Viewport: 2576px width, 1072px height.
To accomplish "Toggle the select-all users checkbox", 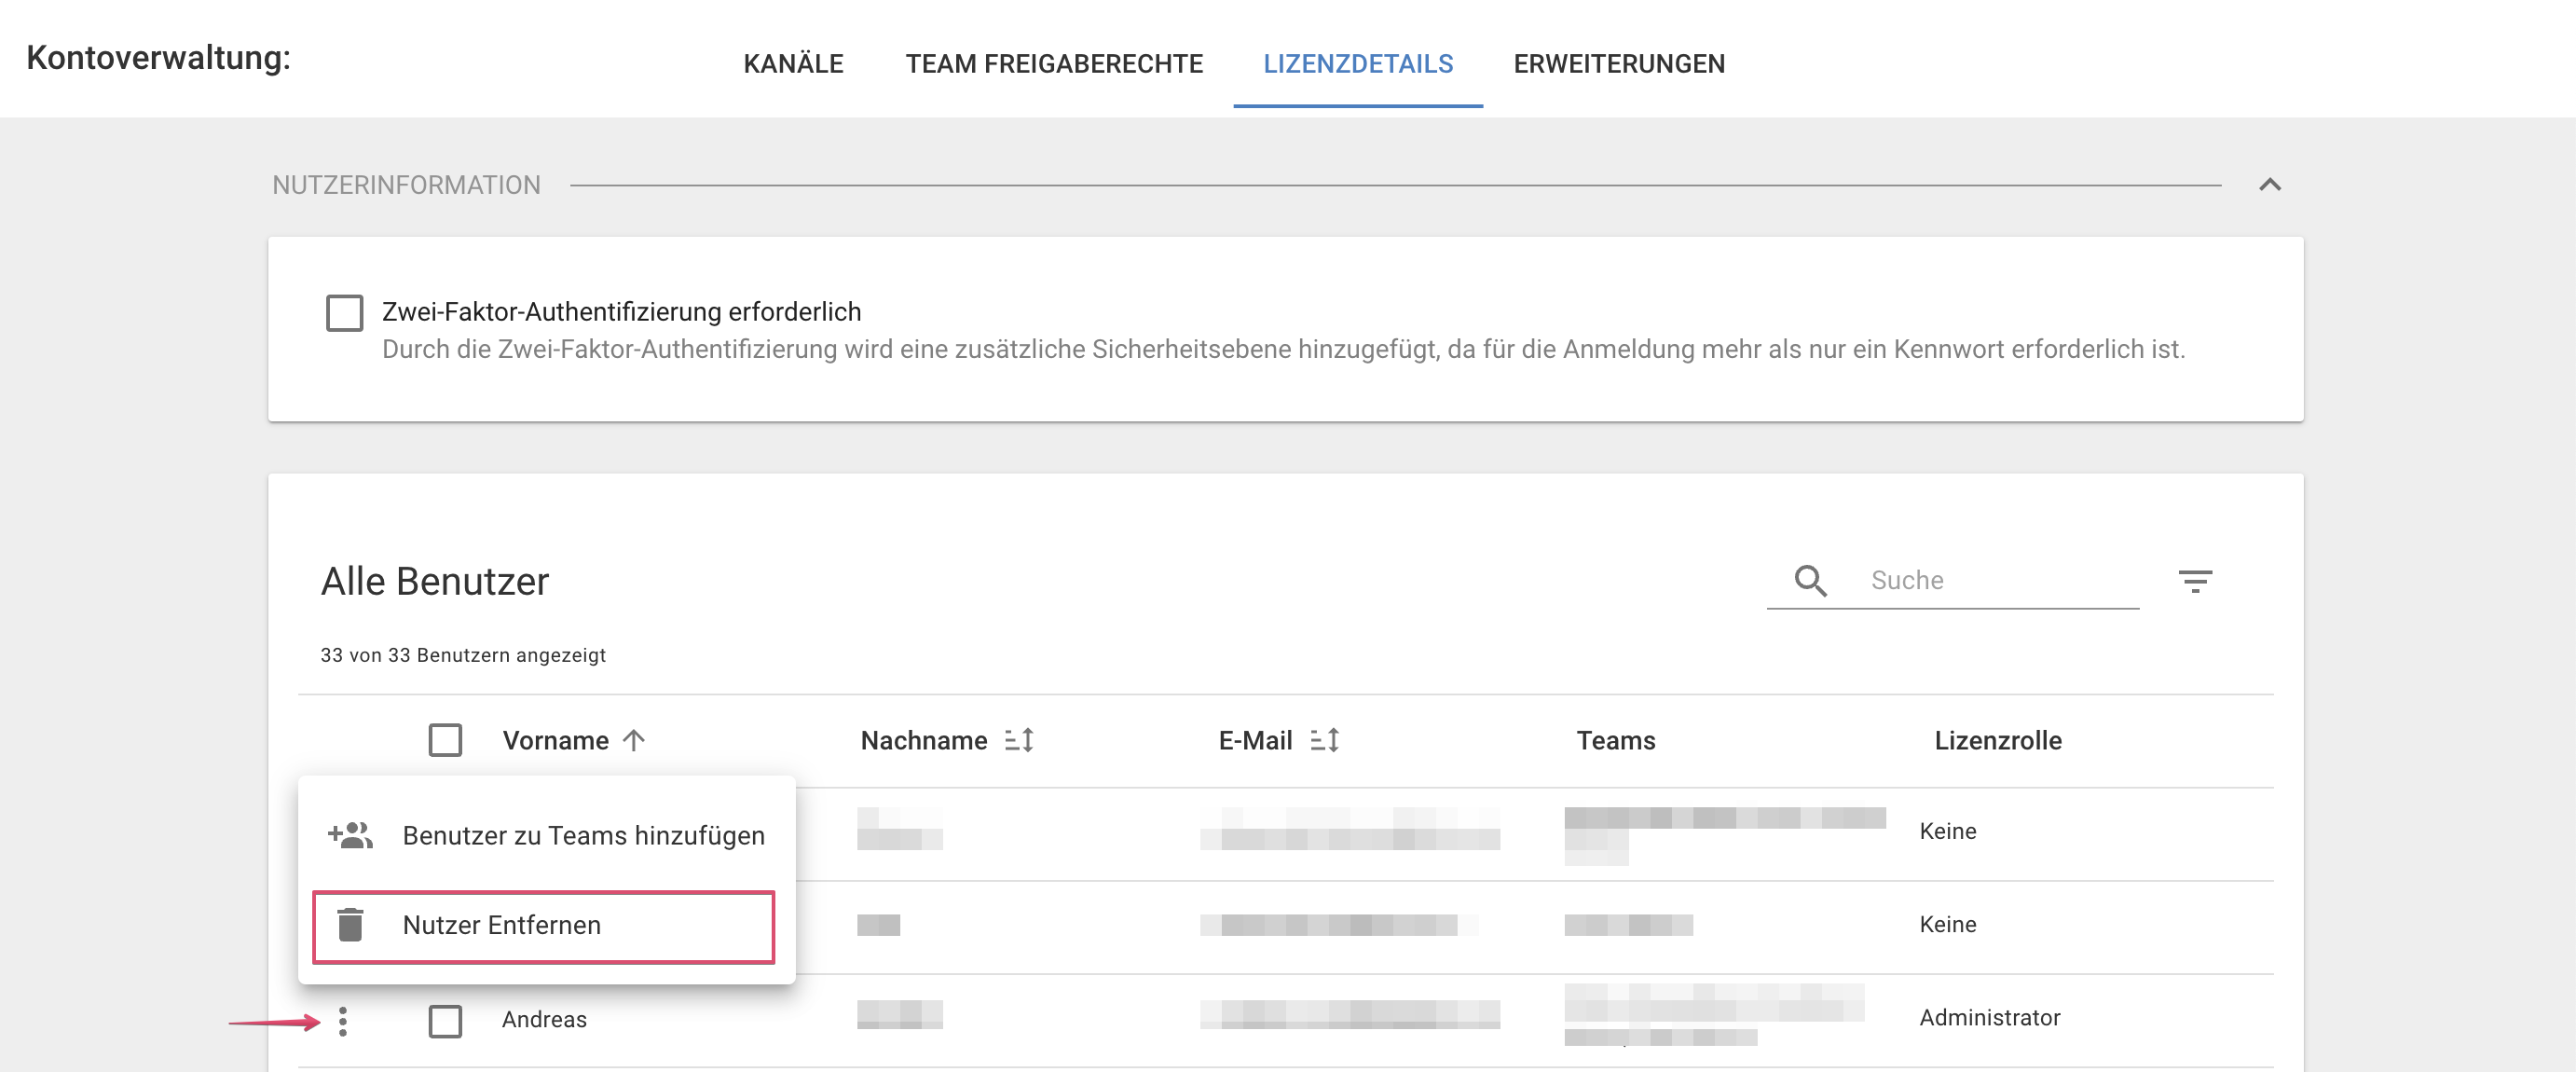I will (445, 741).
